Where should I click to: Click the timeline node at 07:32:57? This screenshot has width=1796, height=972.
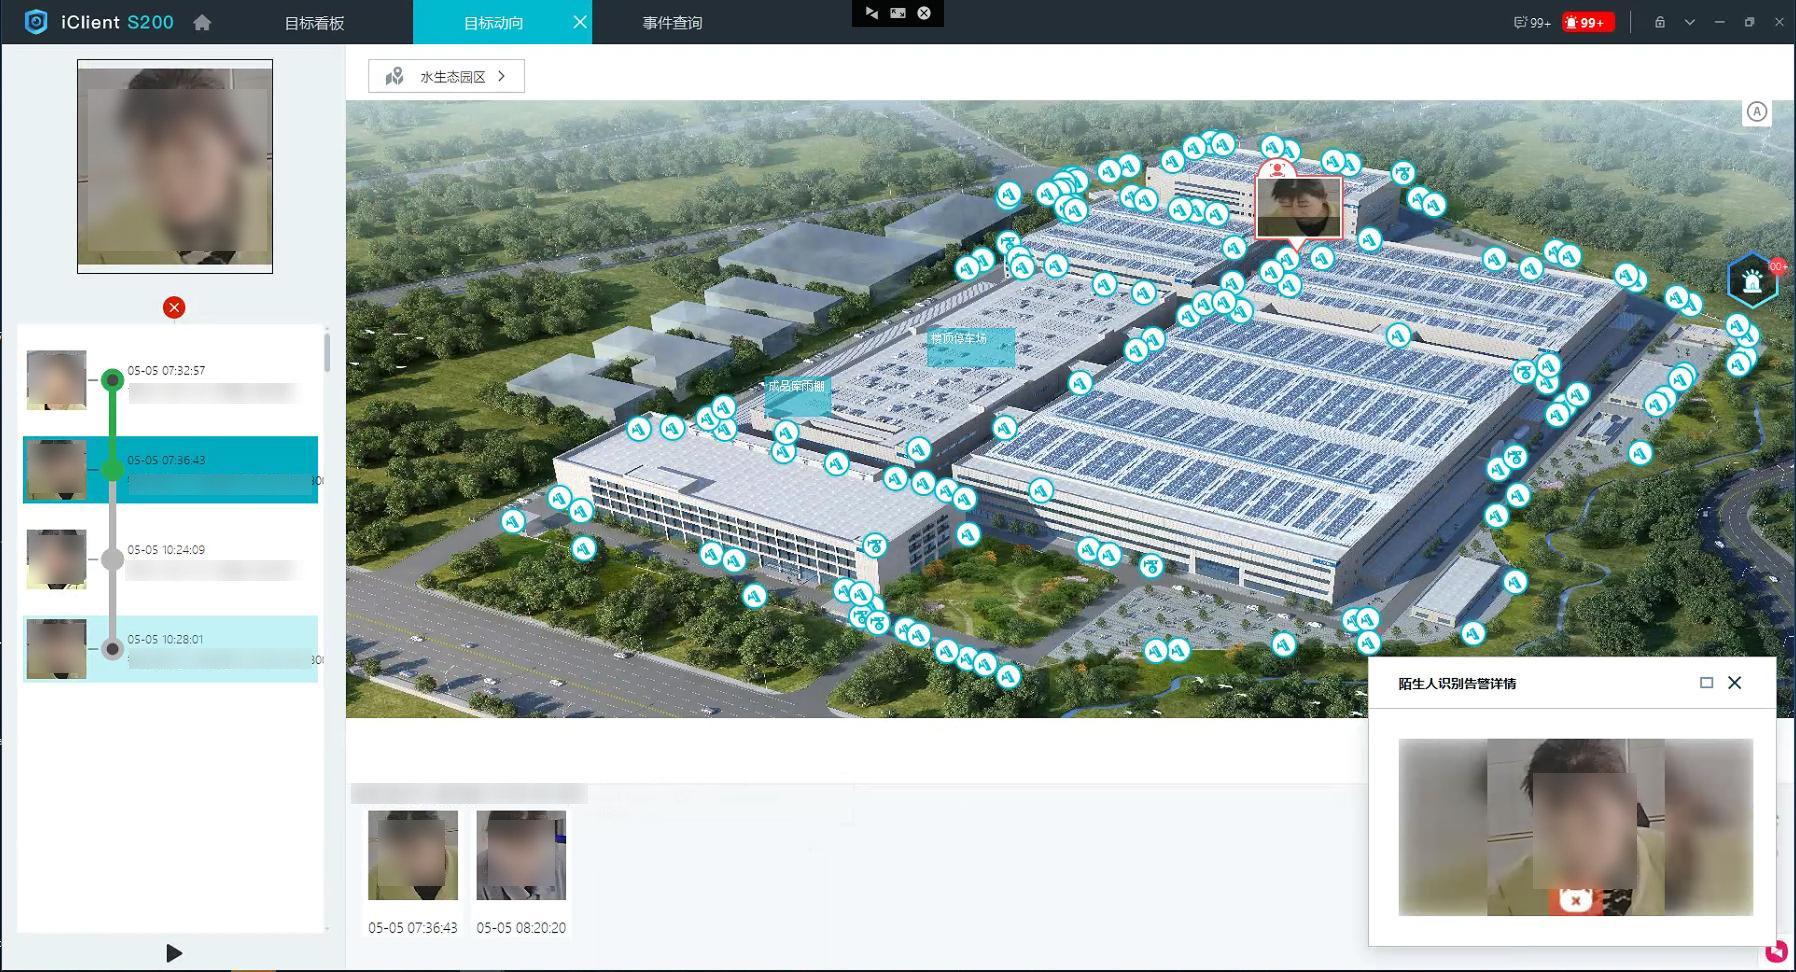click(x=113, y=380)
